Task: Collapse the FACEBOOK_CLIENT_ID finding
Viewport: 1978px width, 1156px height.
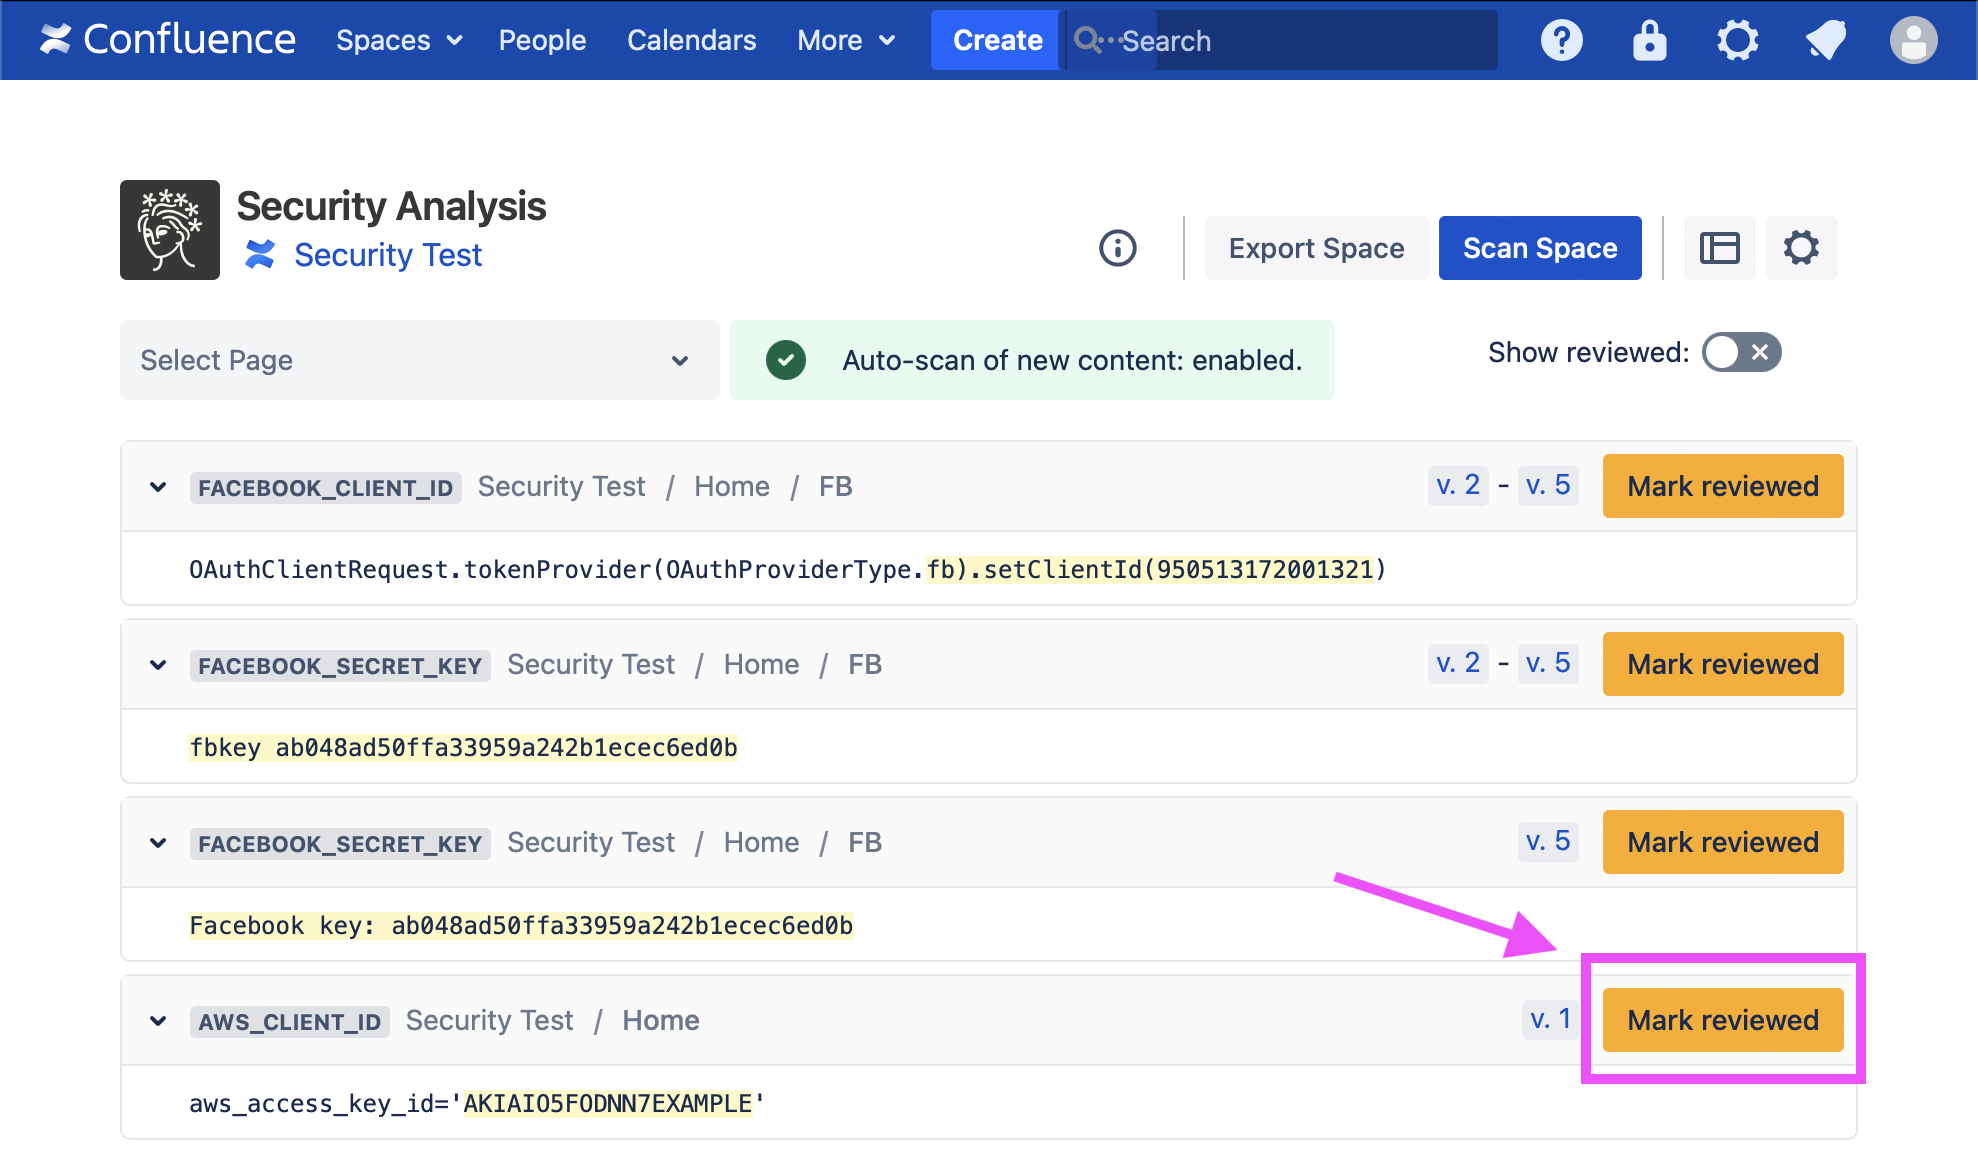Action: (x=158, y=487)
